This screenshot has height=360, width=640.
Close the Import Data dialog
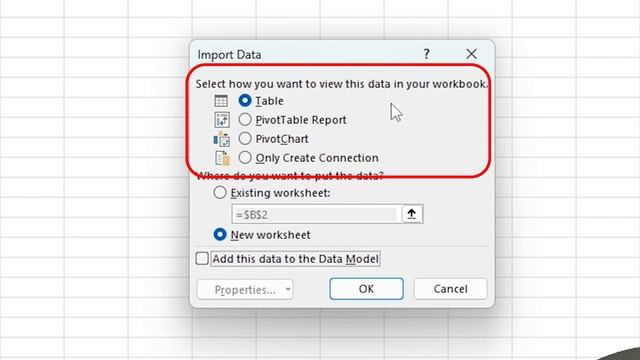(x=471, y=54)
